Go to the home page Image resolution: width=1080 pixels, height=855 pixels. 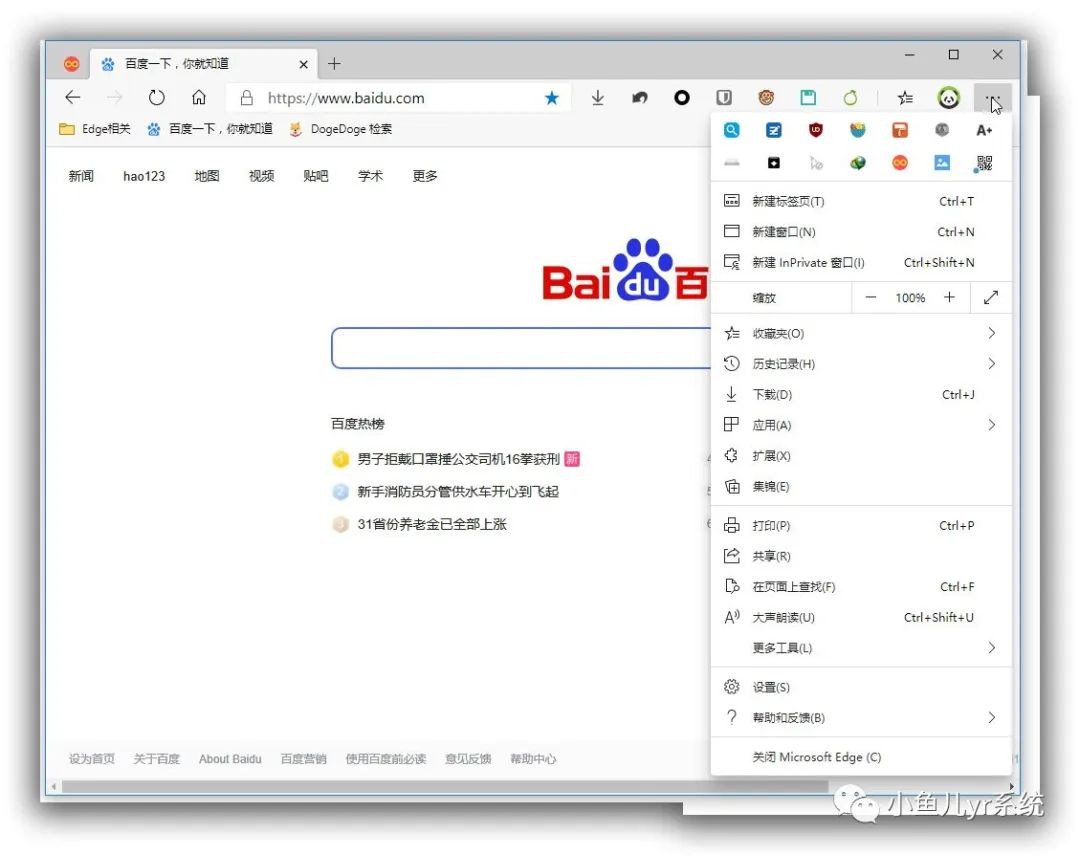point(198,97)
